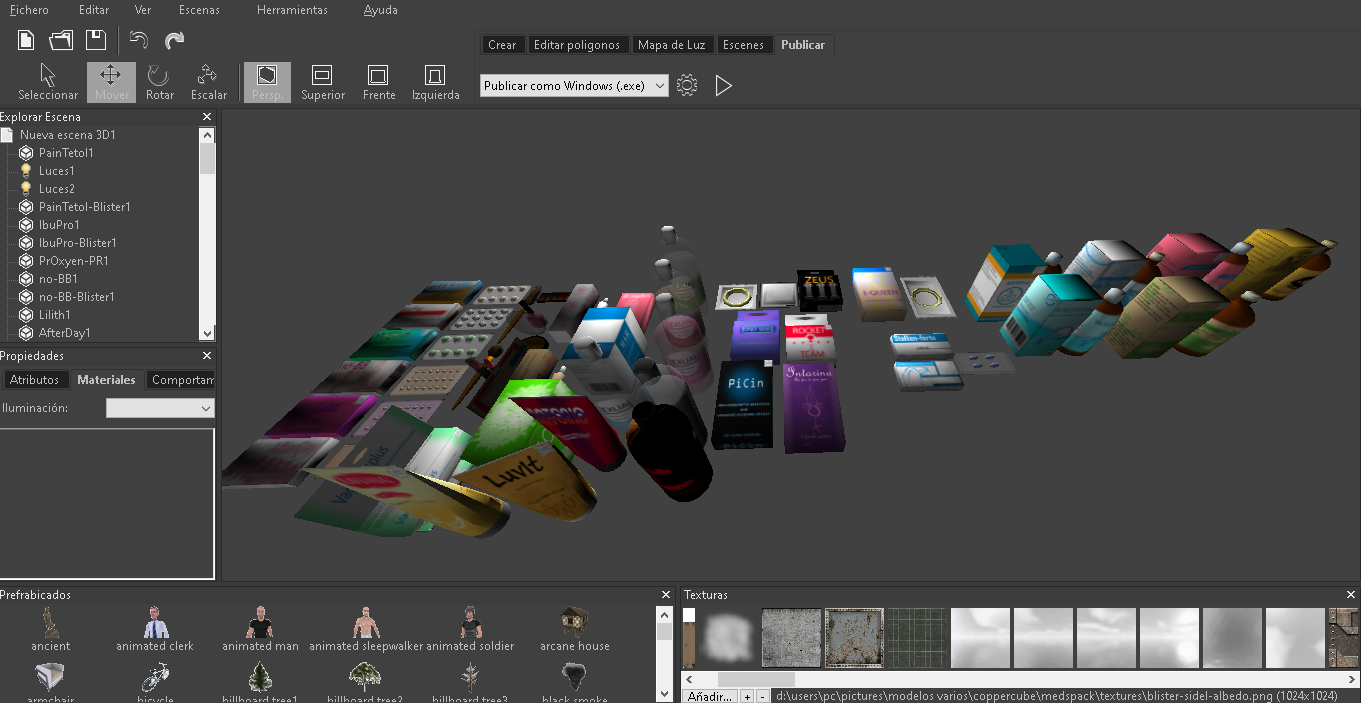Switch viewport to Izquierda view
This screenshot has width=1361, height=703.
tap(435, 82)
